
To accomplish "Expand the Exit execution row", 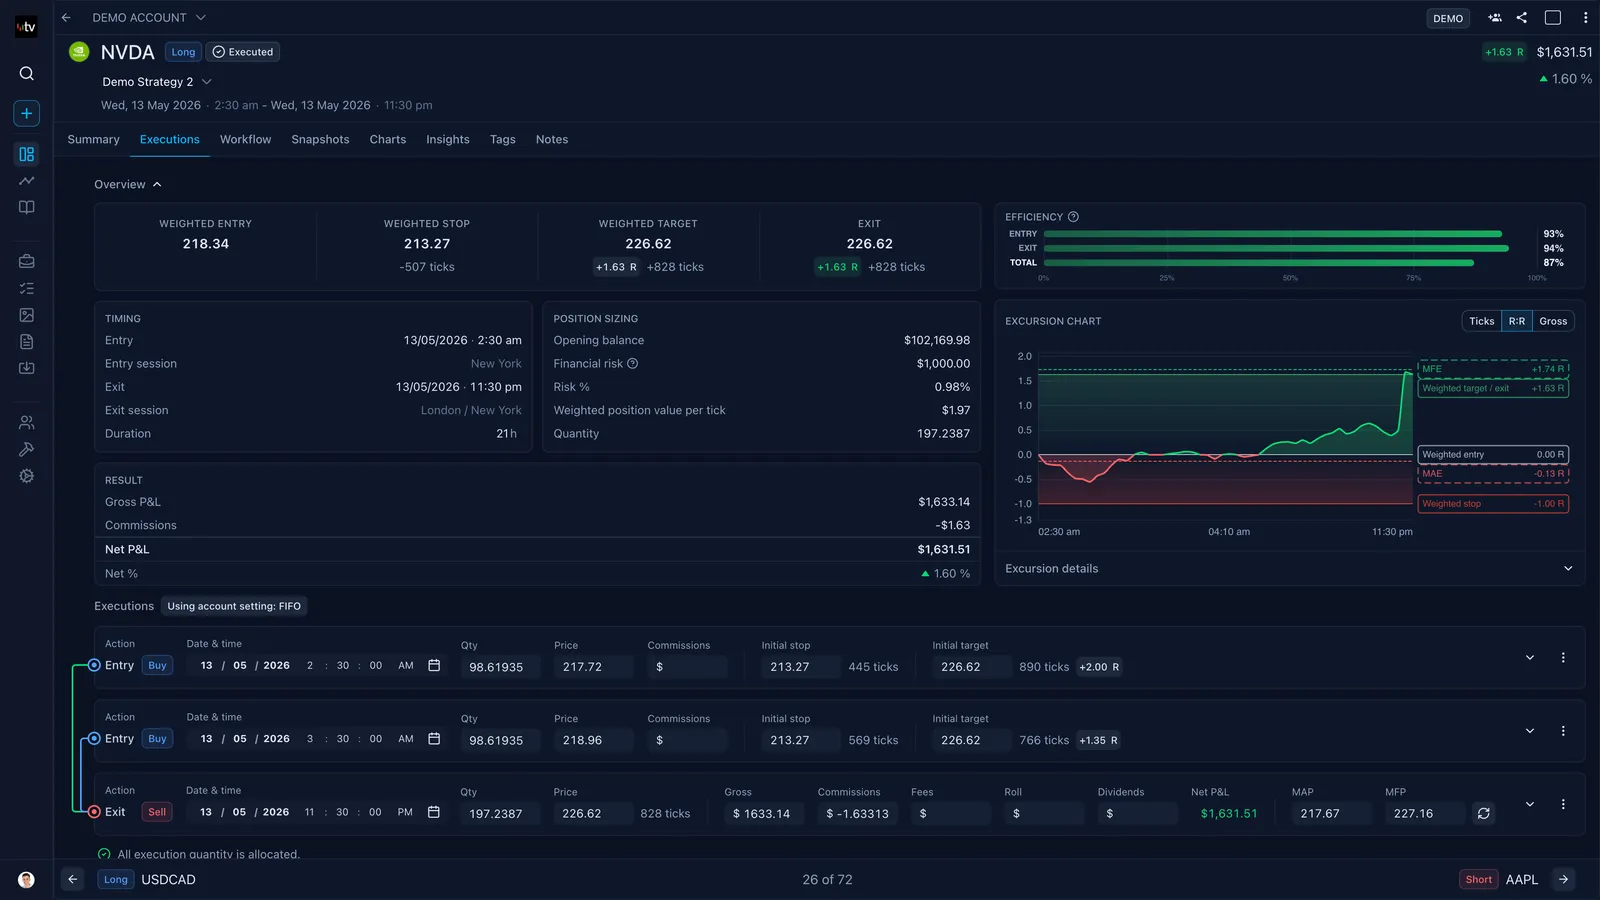I will [1530, 804].
